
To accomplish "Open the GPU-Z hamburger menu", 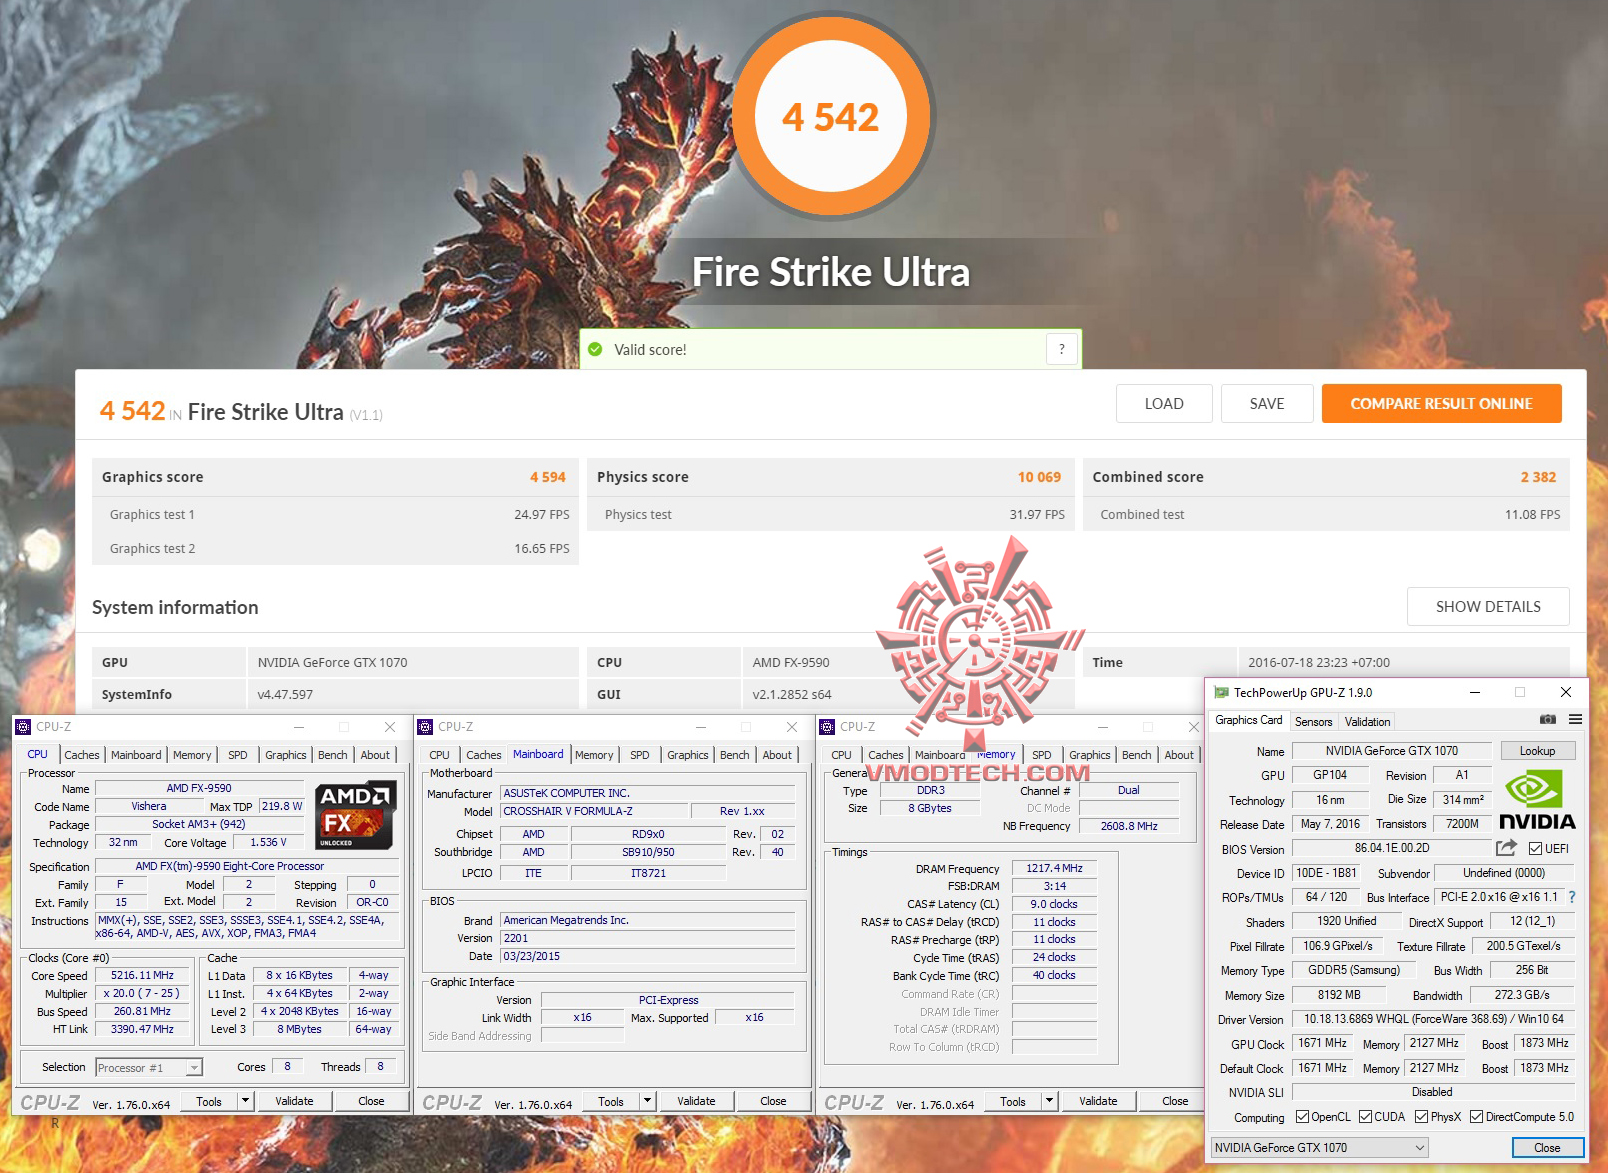I will 1576,719.
